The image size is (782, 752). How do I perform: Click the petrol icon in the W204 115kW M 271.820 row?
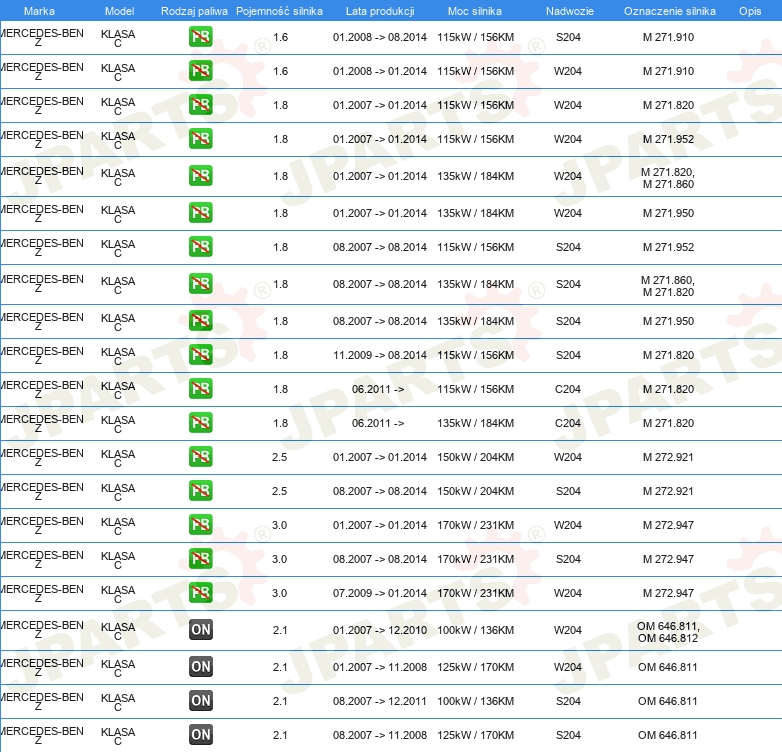pos(200,105)
